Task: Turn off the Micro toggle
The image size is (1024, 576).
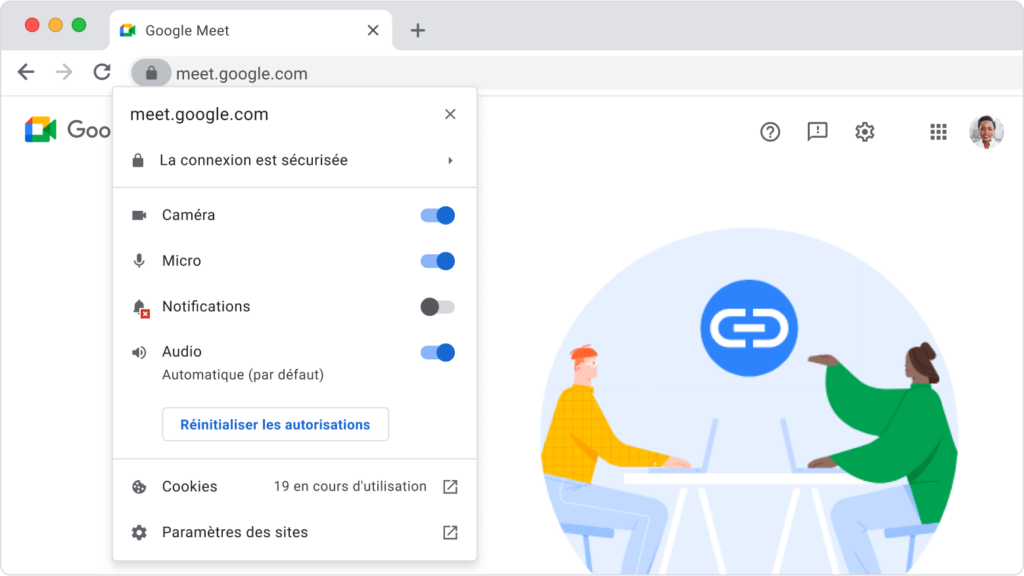Action: coord(438,261)
